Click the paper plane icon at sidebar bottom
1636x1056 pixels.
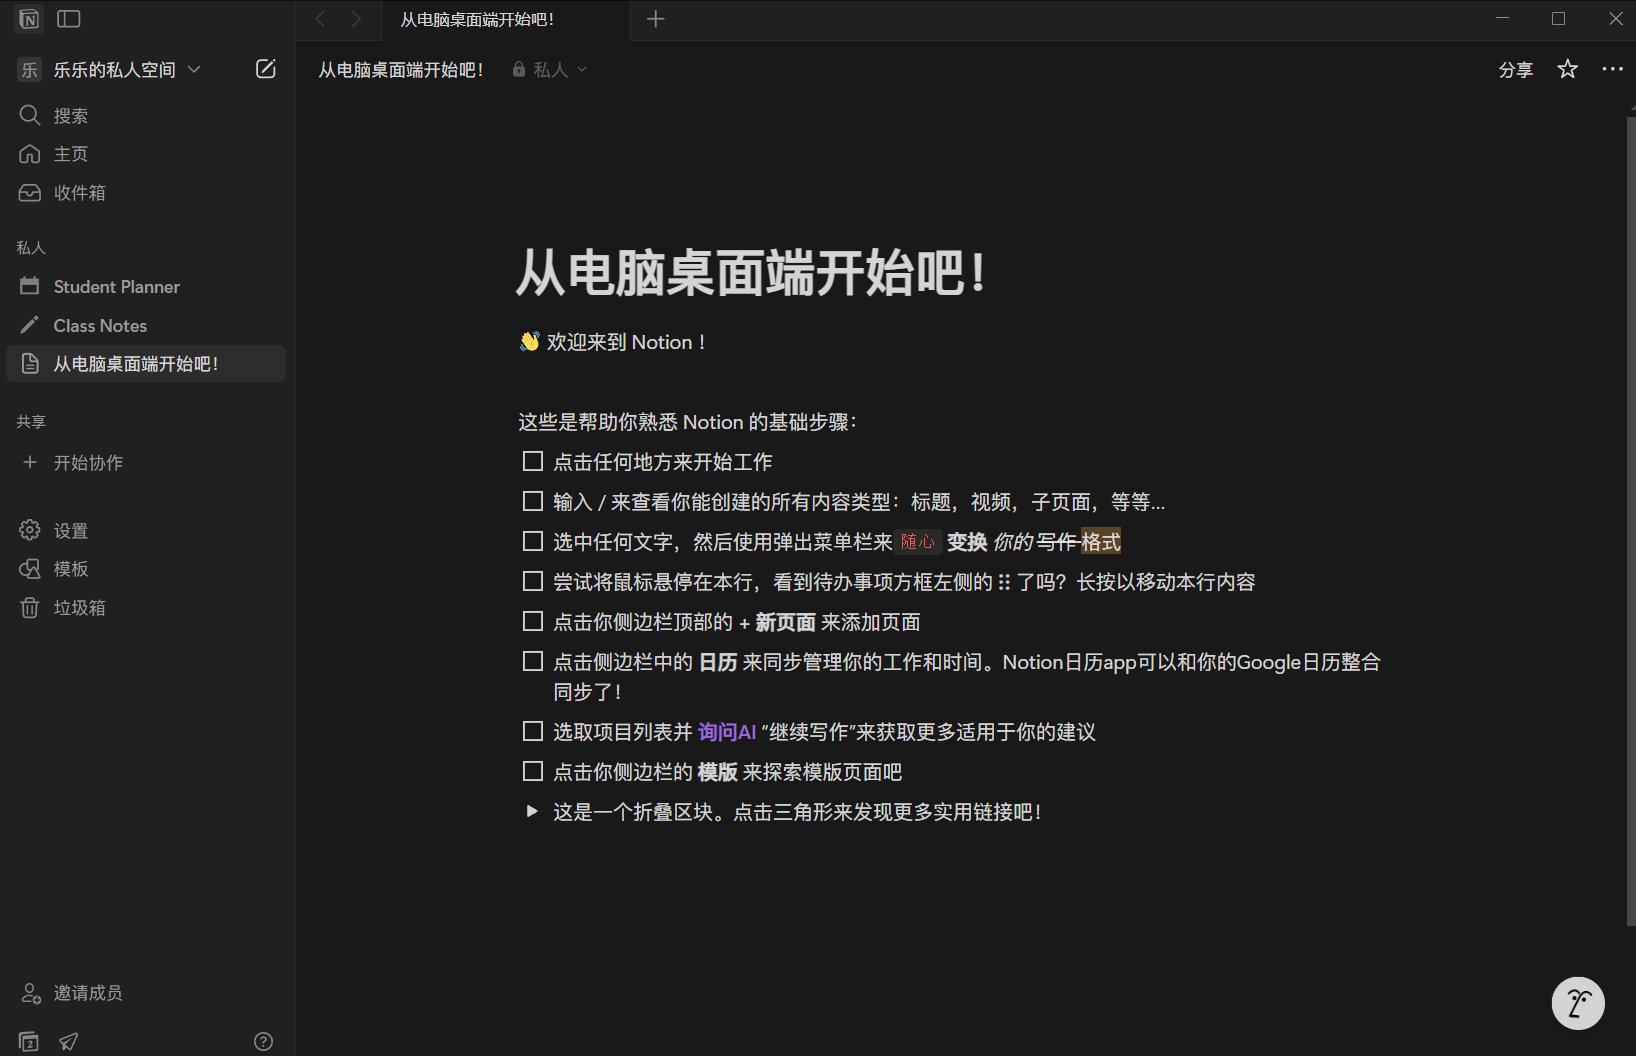coord(68,1041)
